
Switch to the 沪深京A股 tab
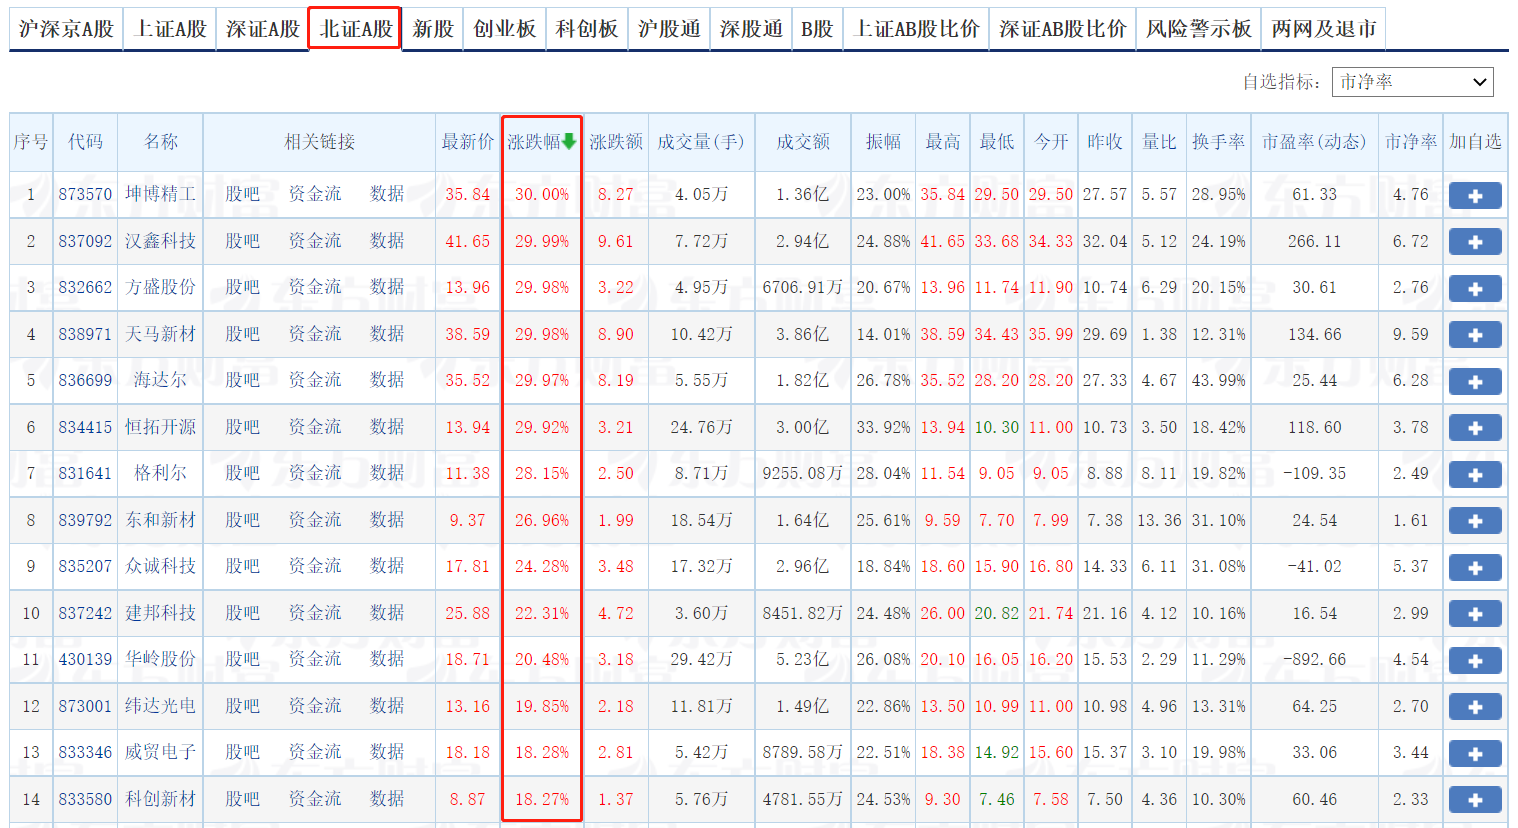coord(66,30)
